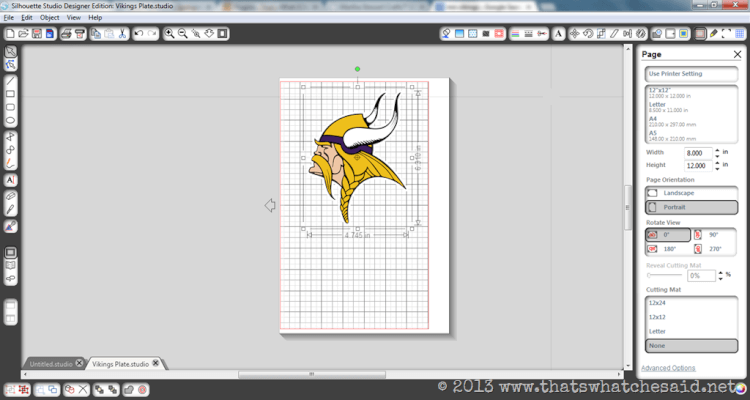Open the Scale window icon
This screenshot has width=750, height=400.
tap(601, 33)
